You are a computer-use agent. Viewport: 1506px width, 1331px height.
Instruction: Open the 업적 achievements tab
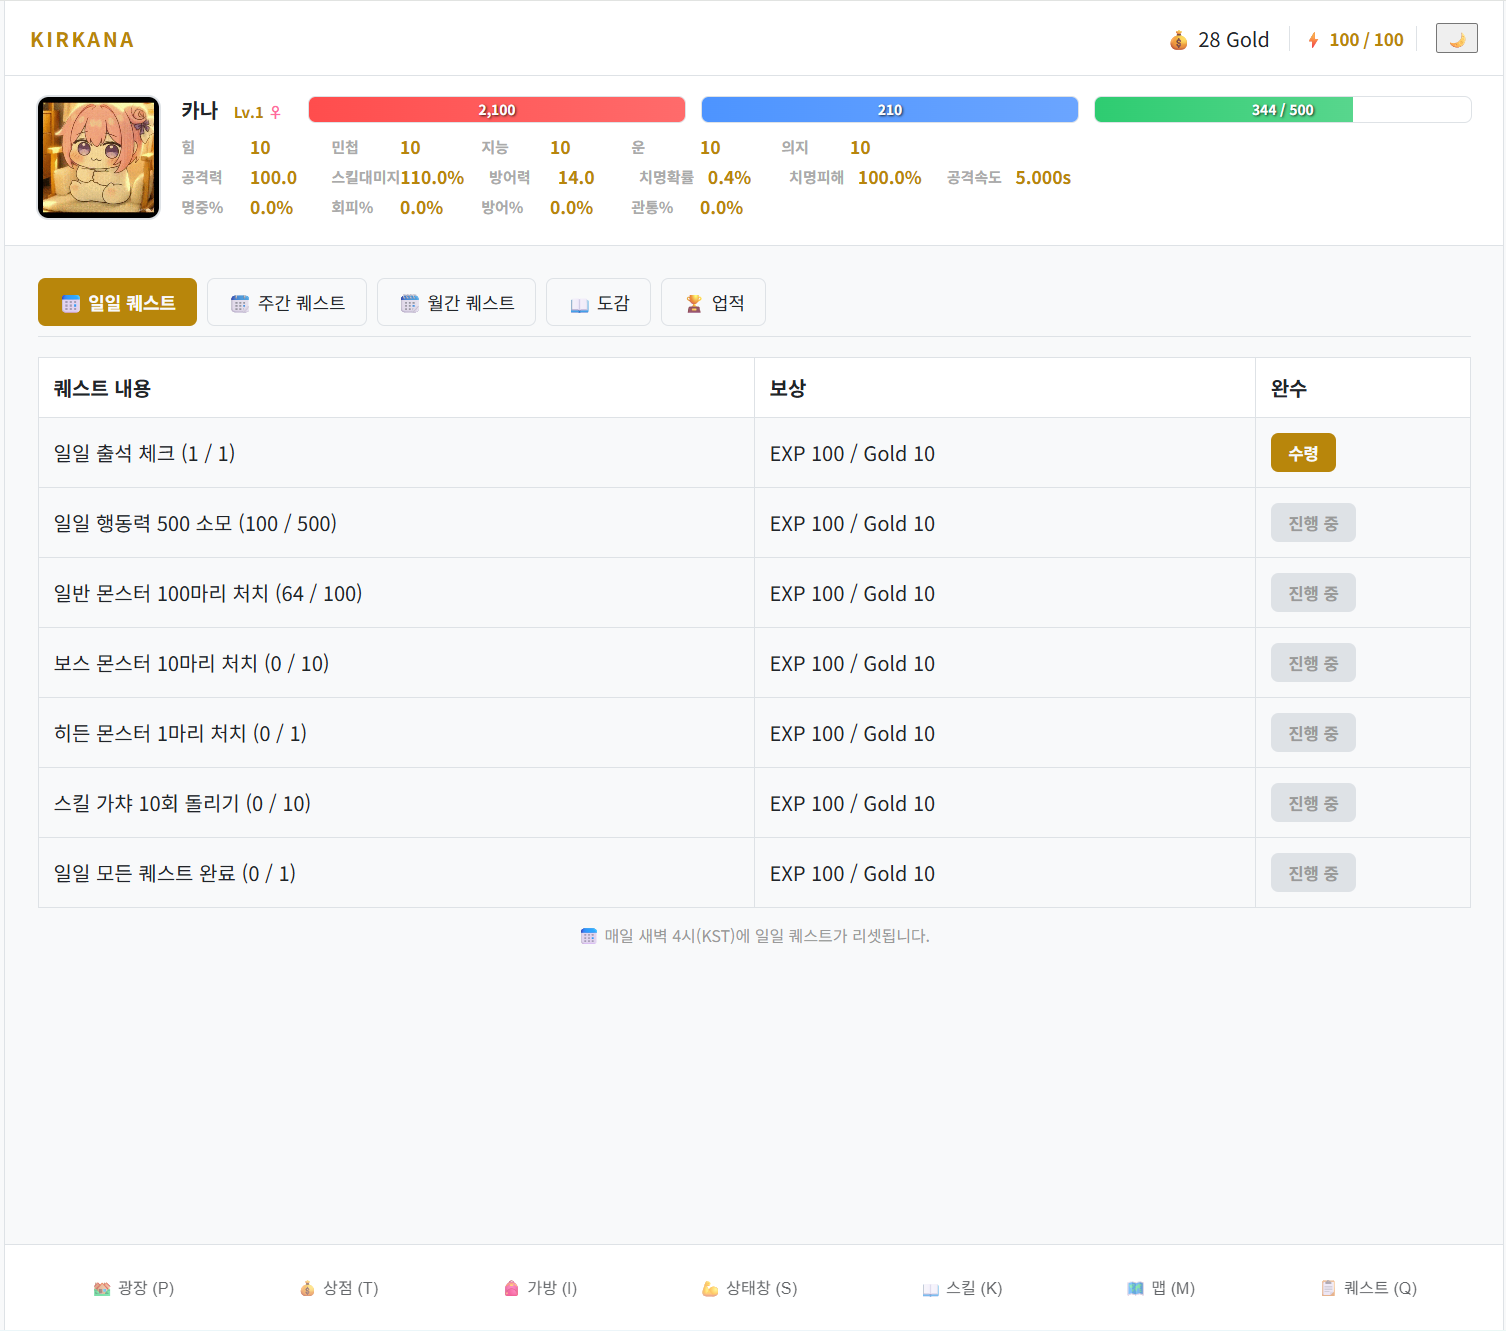pyautogui.click(x=714, y=303)
